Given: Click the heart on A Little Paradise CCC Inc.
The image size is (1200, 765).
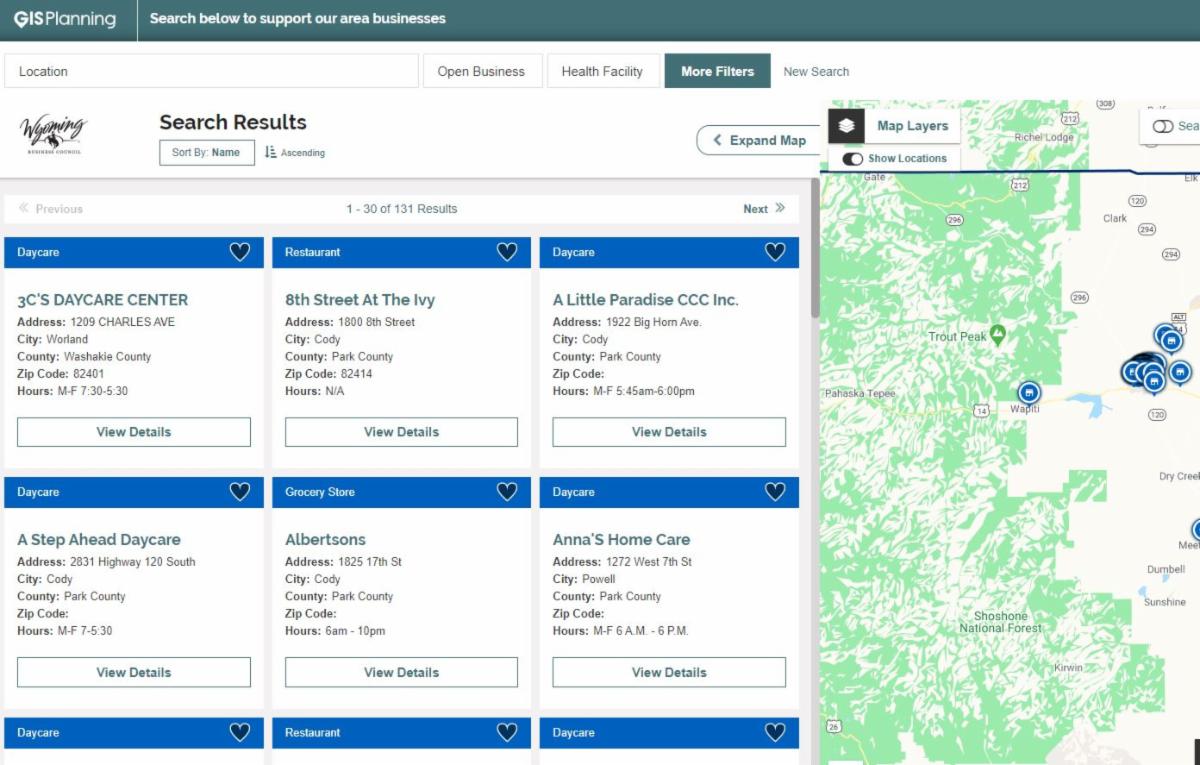Looking at the screenshot, I should coord(775,252).
